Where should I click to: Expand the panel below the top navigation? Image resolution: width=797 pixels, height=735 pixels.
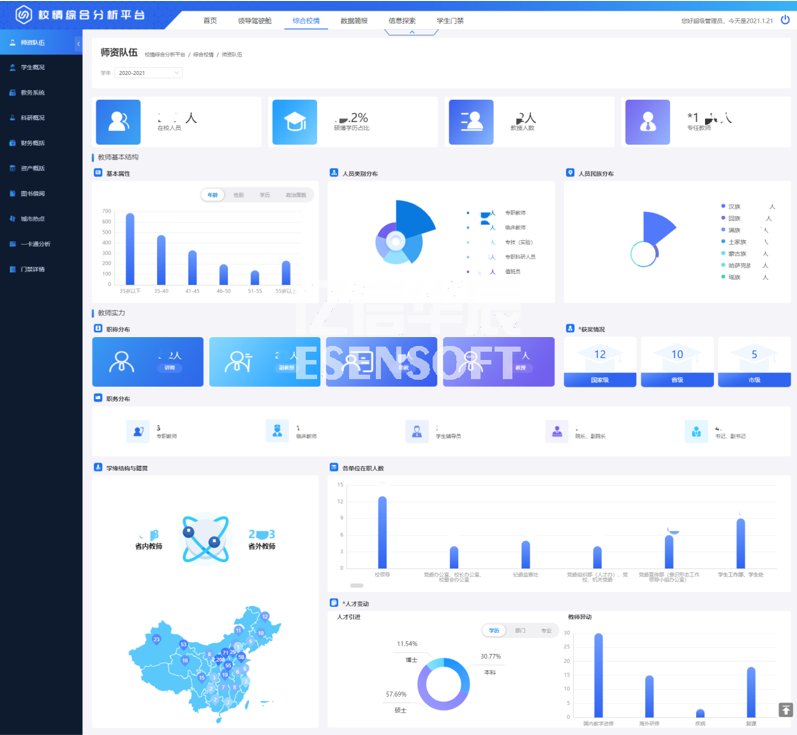point(411,32)
